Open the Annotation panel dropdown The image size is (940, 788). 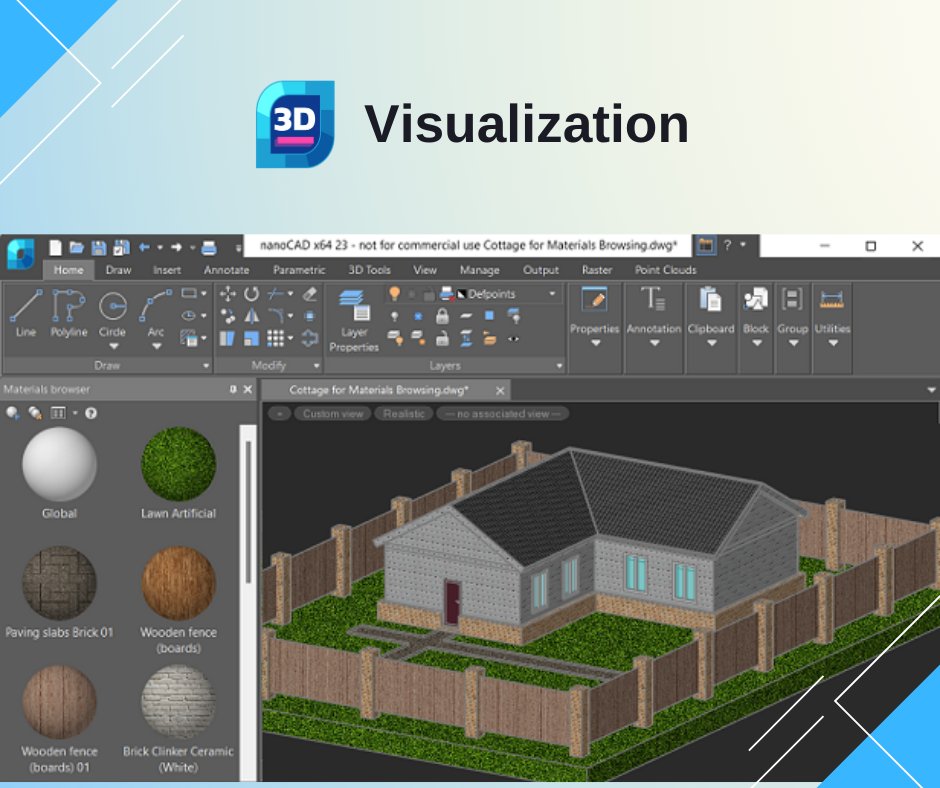(x=655, y=344)
